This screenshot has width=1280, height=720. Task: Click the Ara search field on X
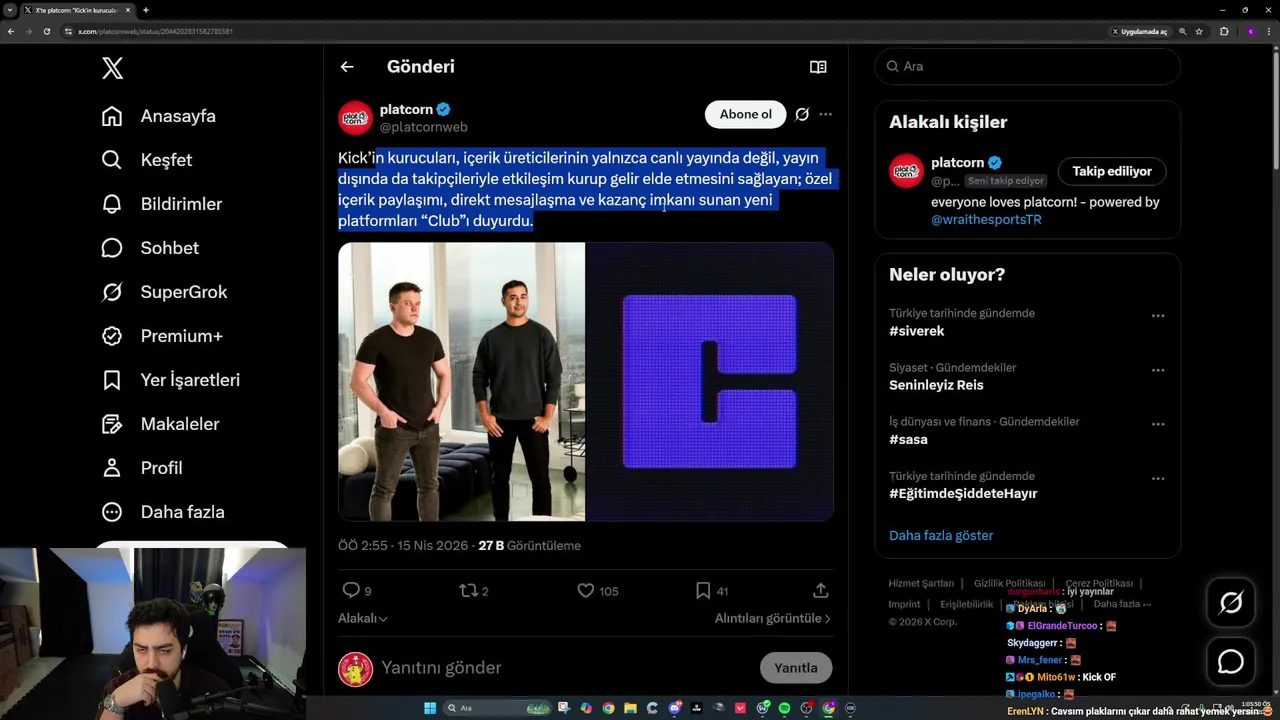point(1027,66)
